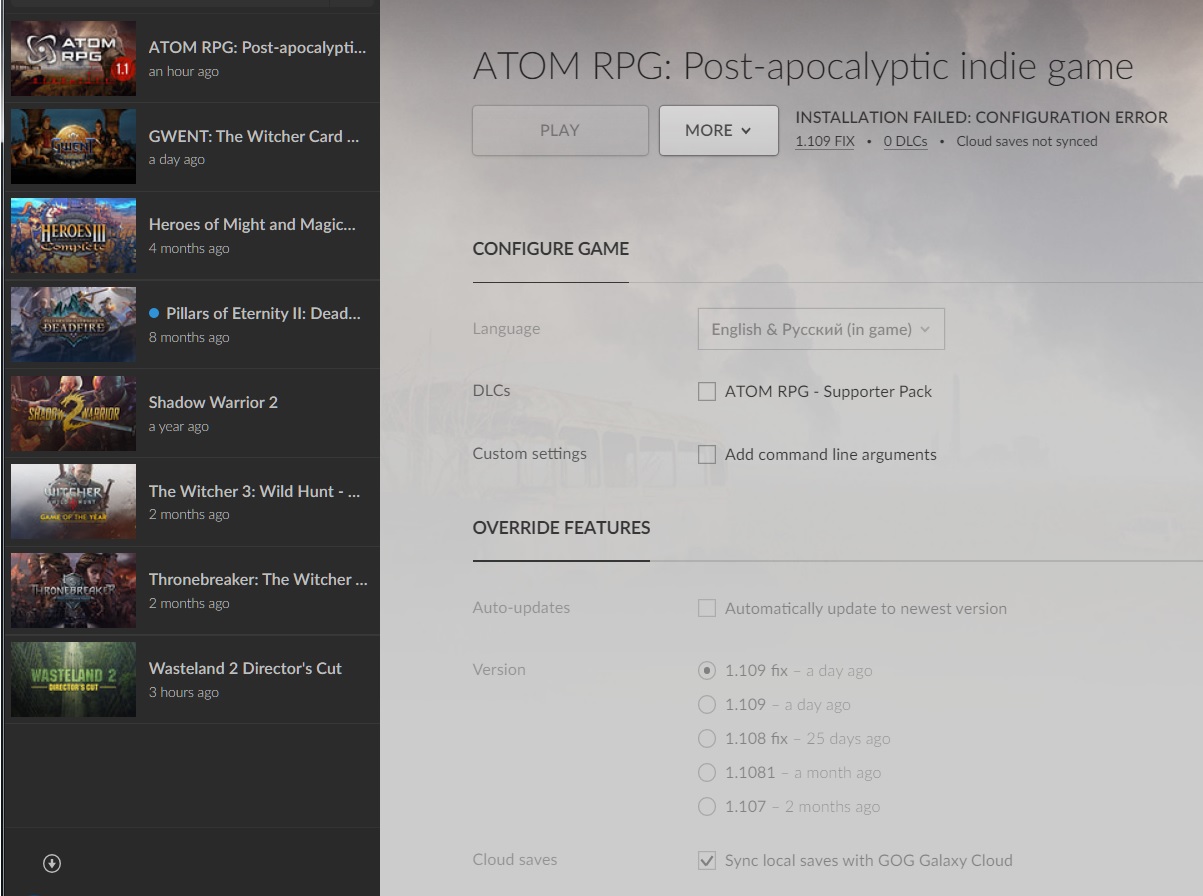The image size is (1203, 896).
Task: Click Cloud saves not synced status
Action: pos(1027,141)
